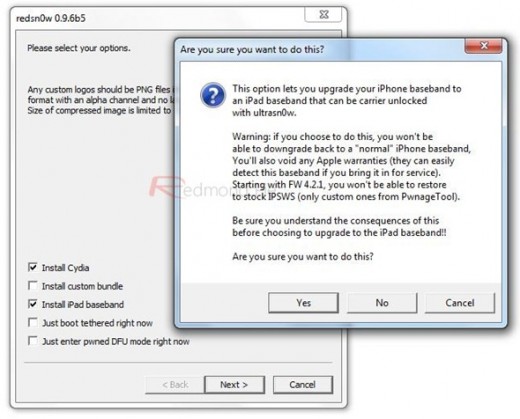
Task: Click Cancel in the confirmation dialog
Action: 460,303
